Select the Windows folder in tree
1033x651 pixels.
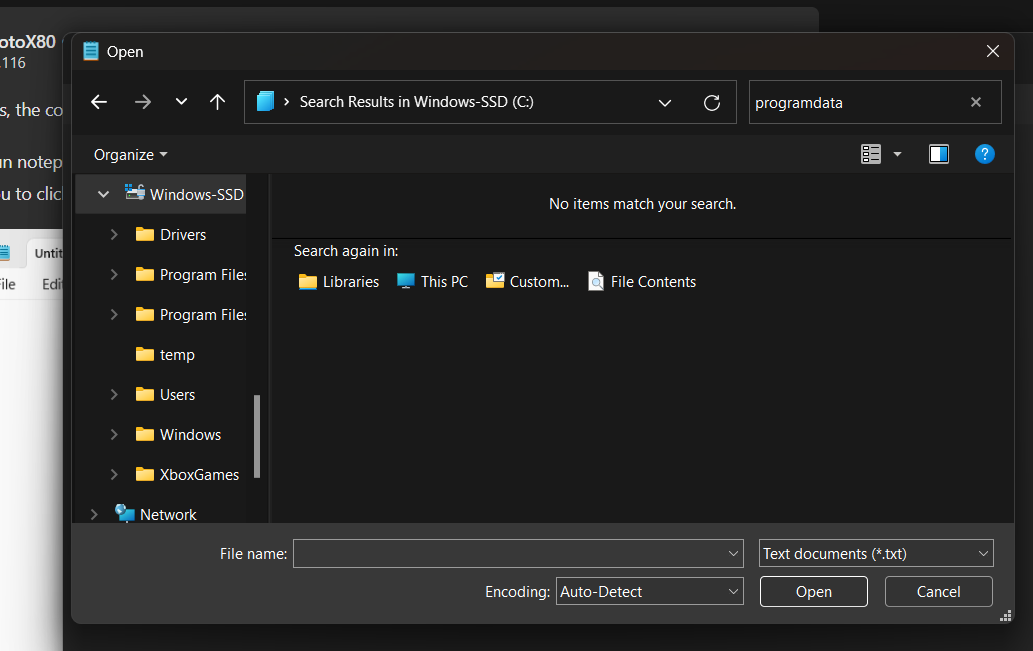(x=178, y=435)
